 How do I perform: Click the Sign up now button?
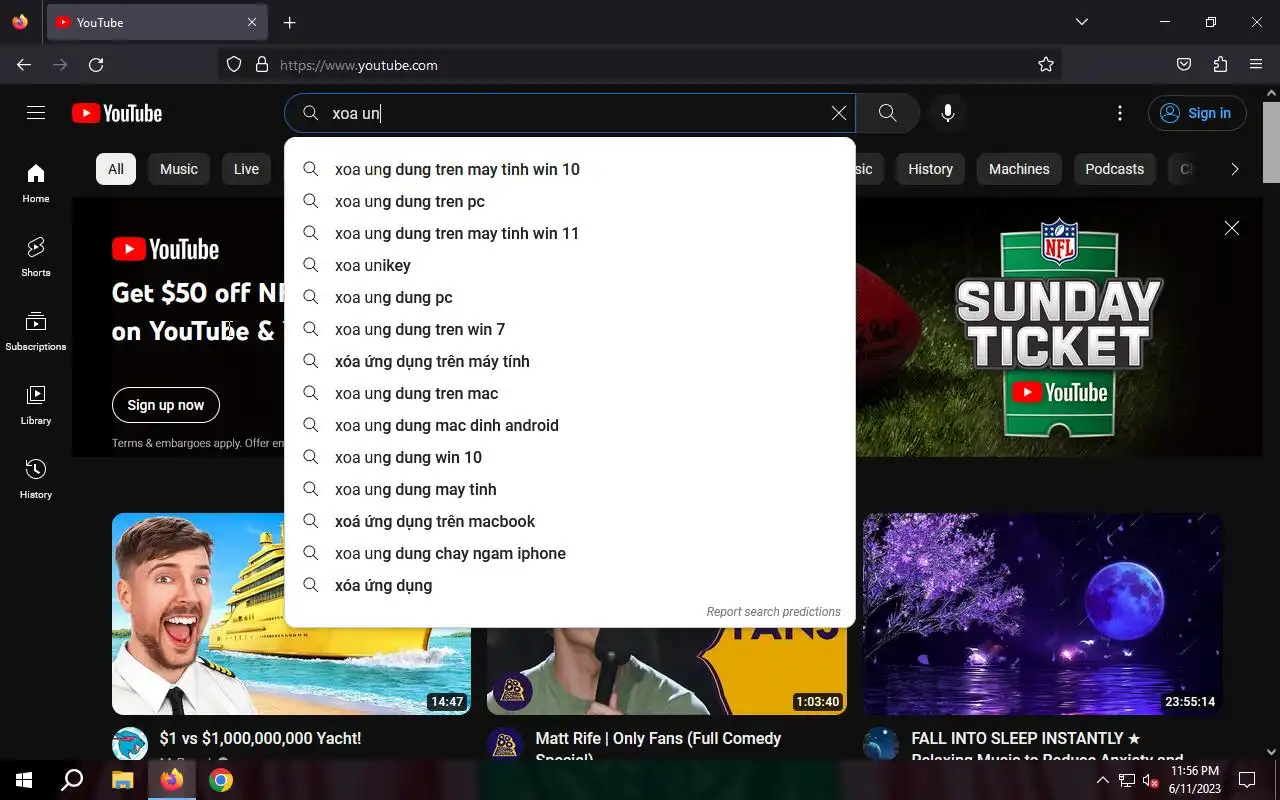click(166, 405)
